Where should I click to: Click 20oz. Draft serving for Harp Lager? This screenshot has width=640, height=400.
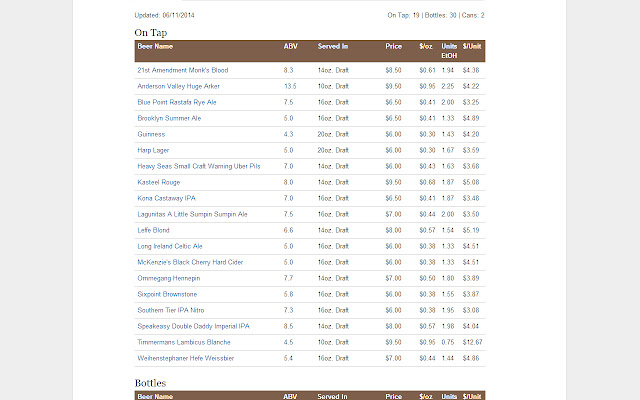click(x=333, y=150)
